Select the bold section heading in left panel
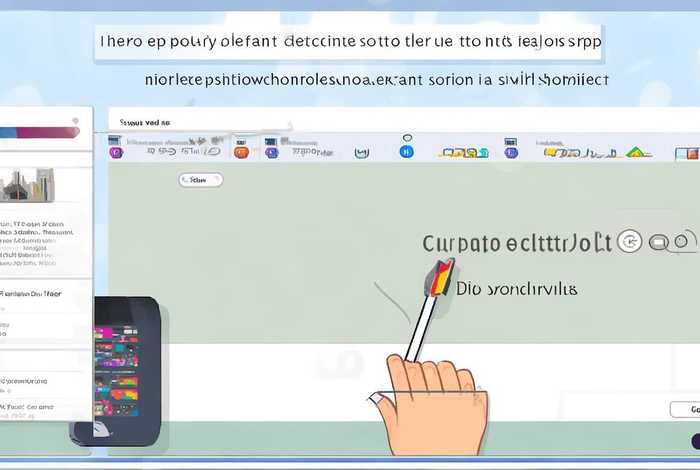700x470 pixels. (x=30, y=295)
